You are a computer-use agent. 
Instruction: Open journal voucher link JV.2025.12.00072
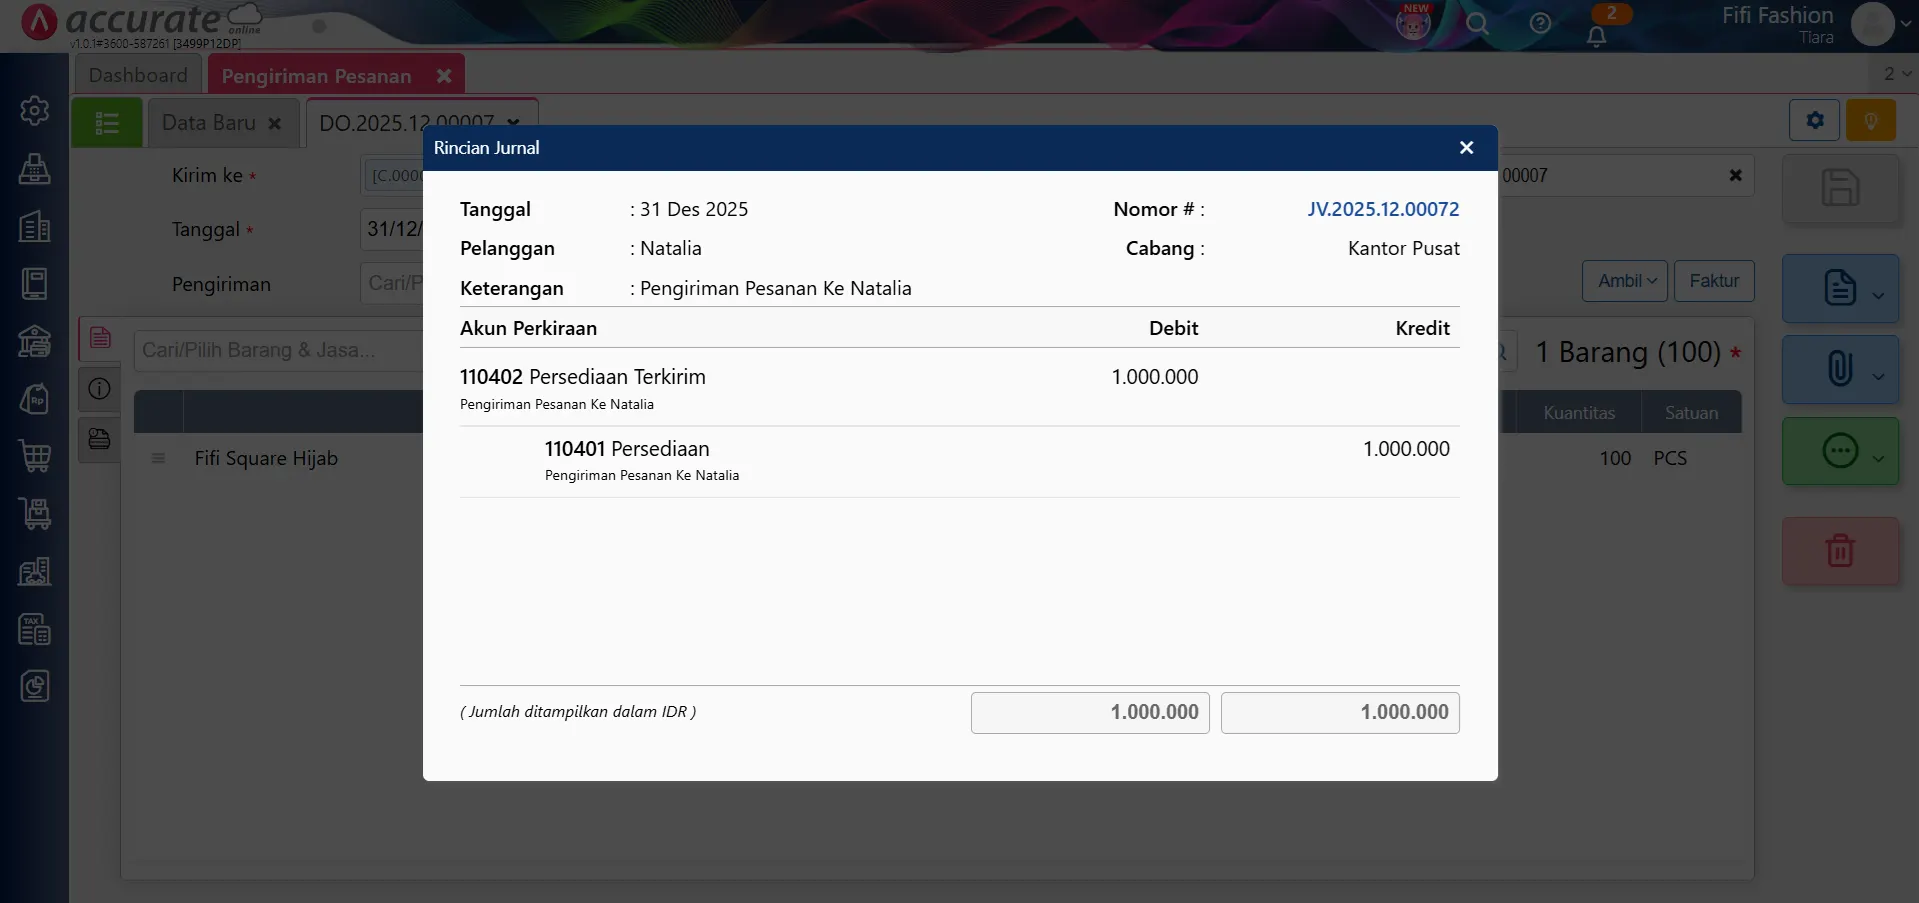[x=1383, y=209]
